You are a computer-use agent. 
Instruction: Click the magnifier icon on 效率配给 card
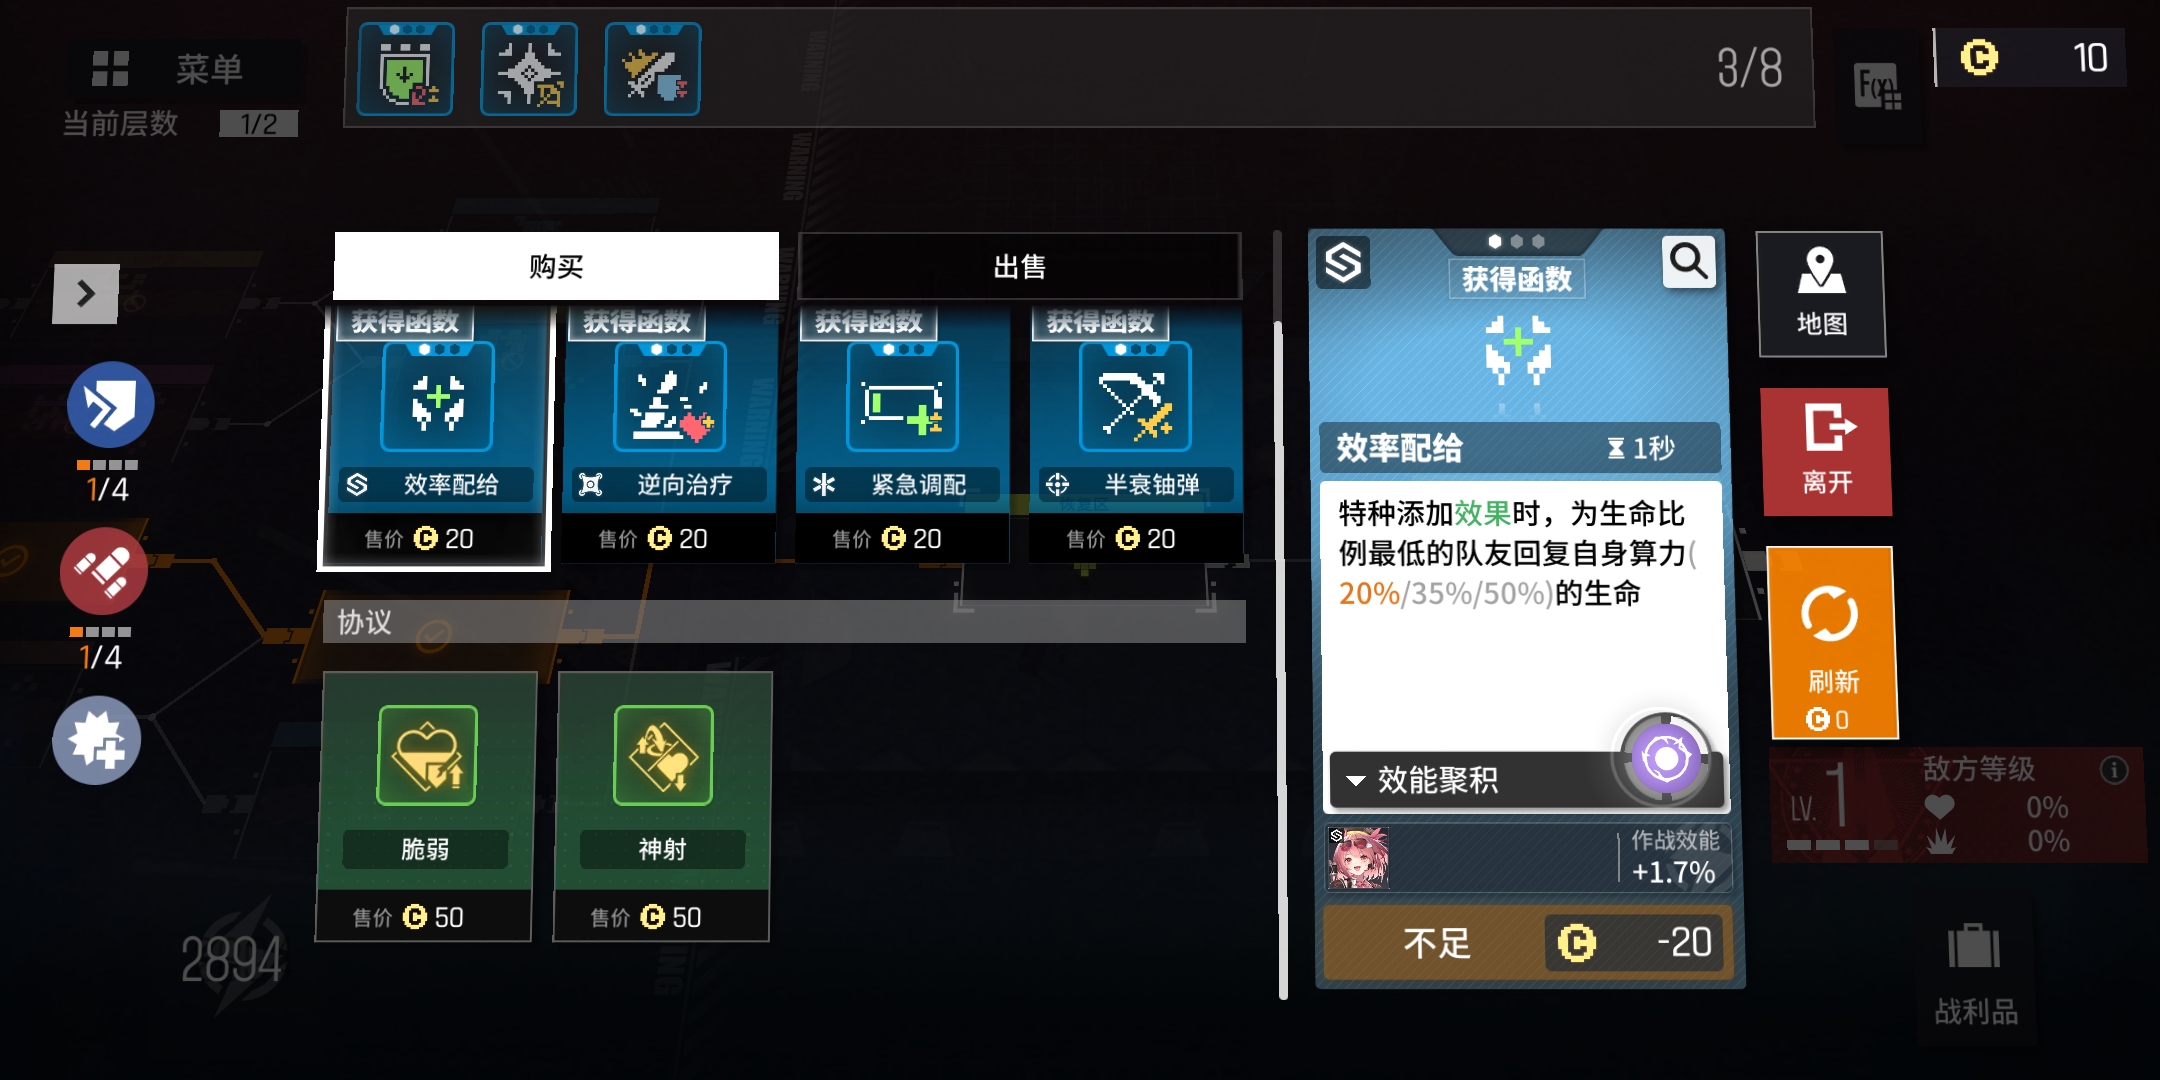coord(1688,262)
